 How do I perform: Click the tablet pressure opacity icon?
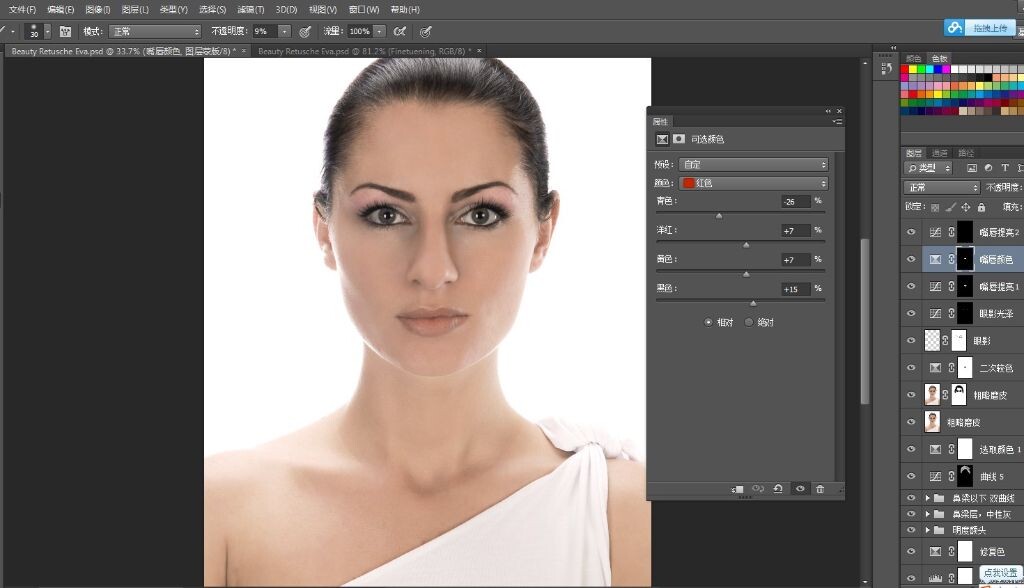click(304, 31)
